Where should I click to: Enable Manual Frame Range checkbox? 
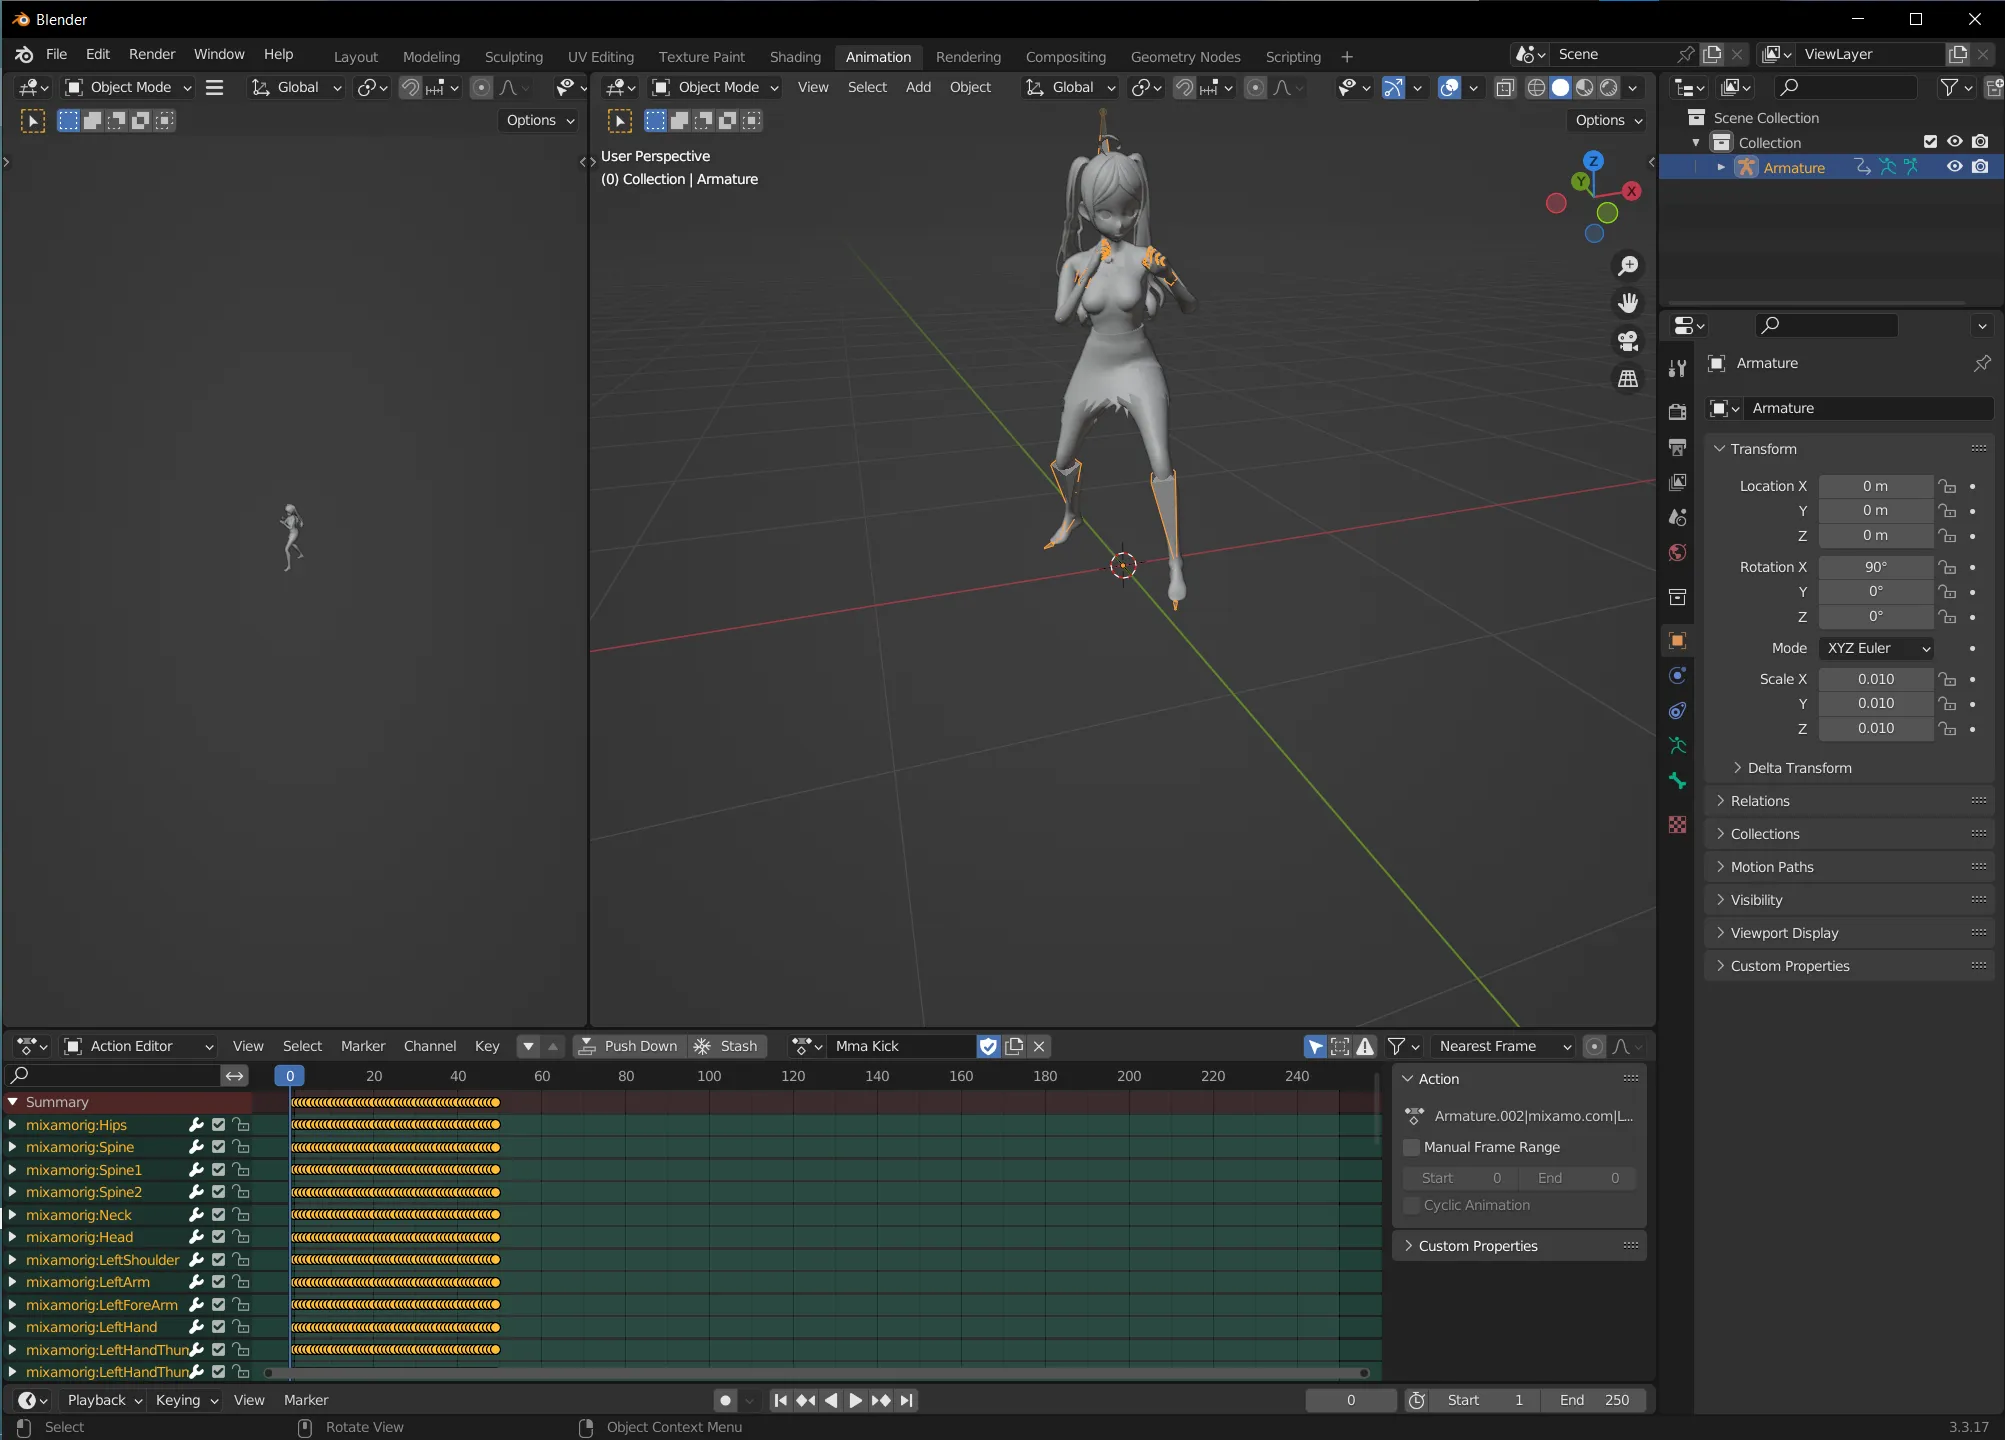click(1412, 1147)
